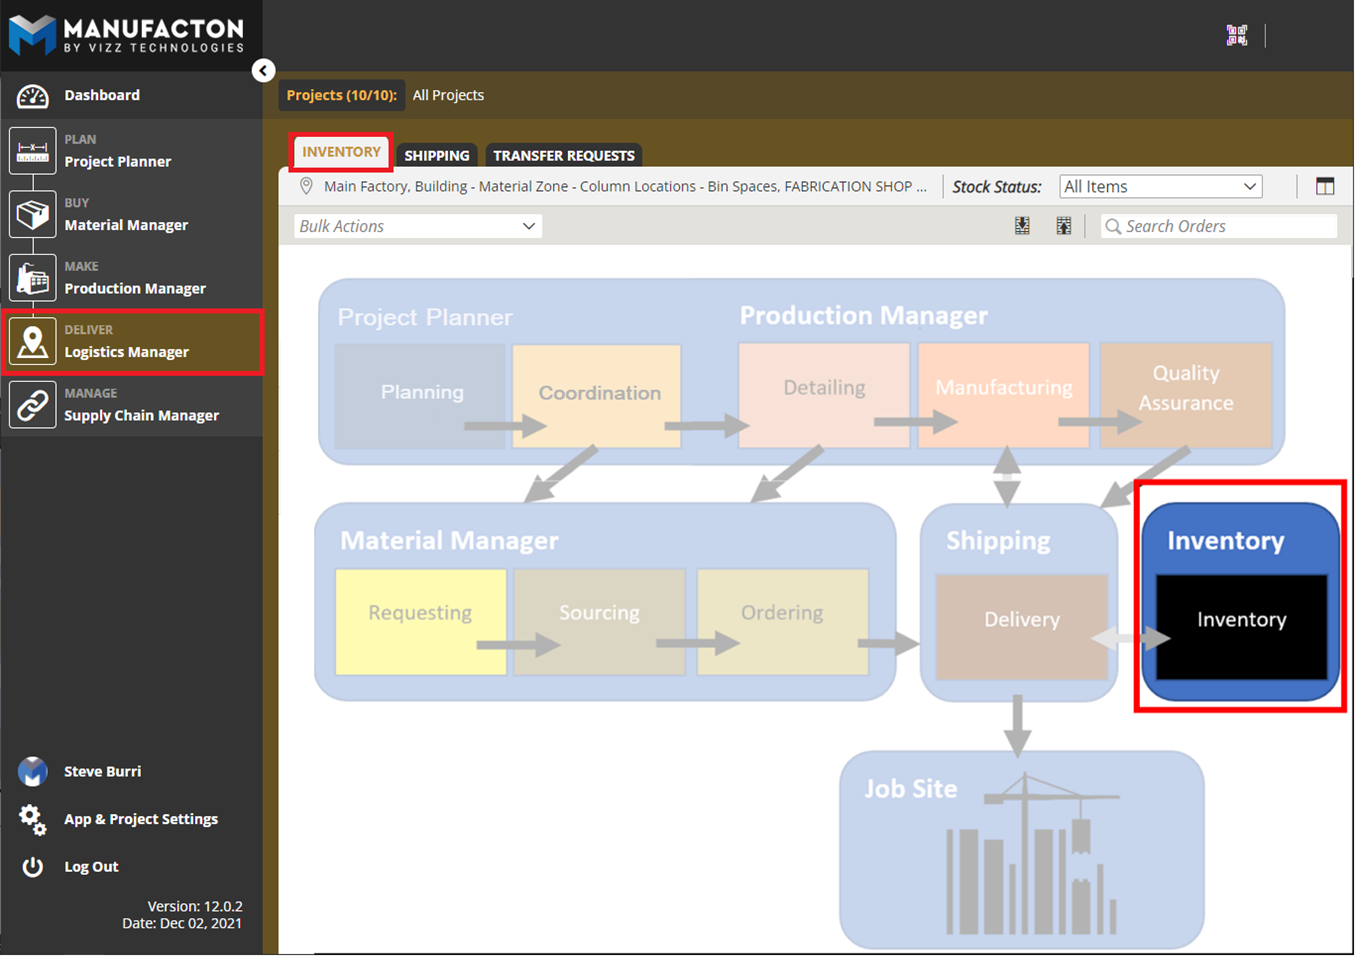Open the Transfer Requests tab
Viewport: 1355px width, 957px height.
click(563, 156)
